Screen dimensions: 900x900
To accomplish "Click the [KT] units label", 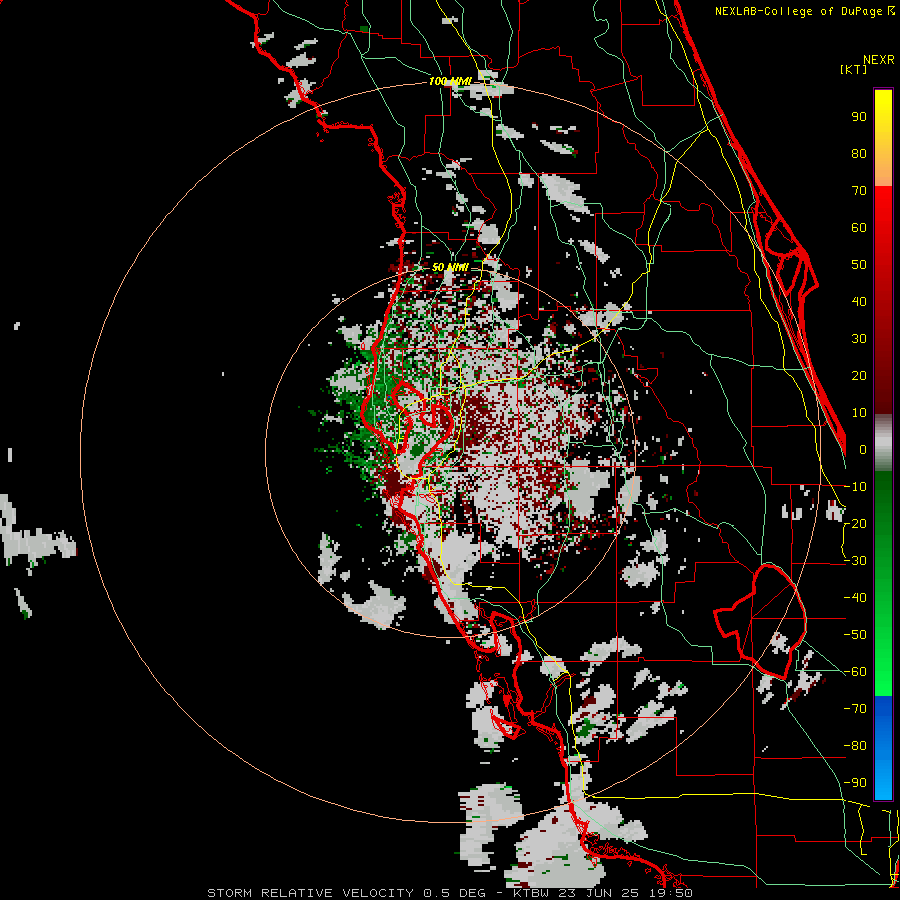I will click(854, 69).
